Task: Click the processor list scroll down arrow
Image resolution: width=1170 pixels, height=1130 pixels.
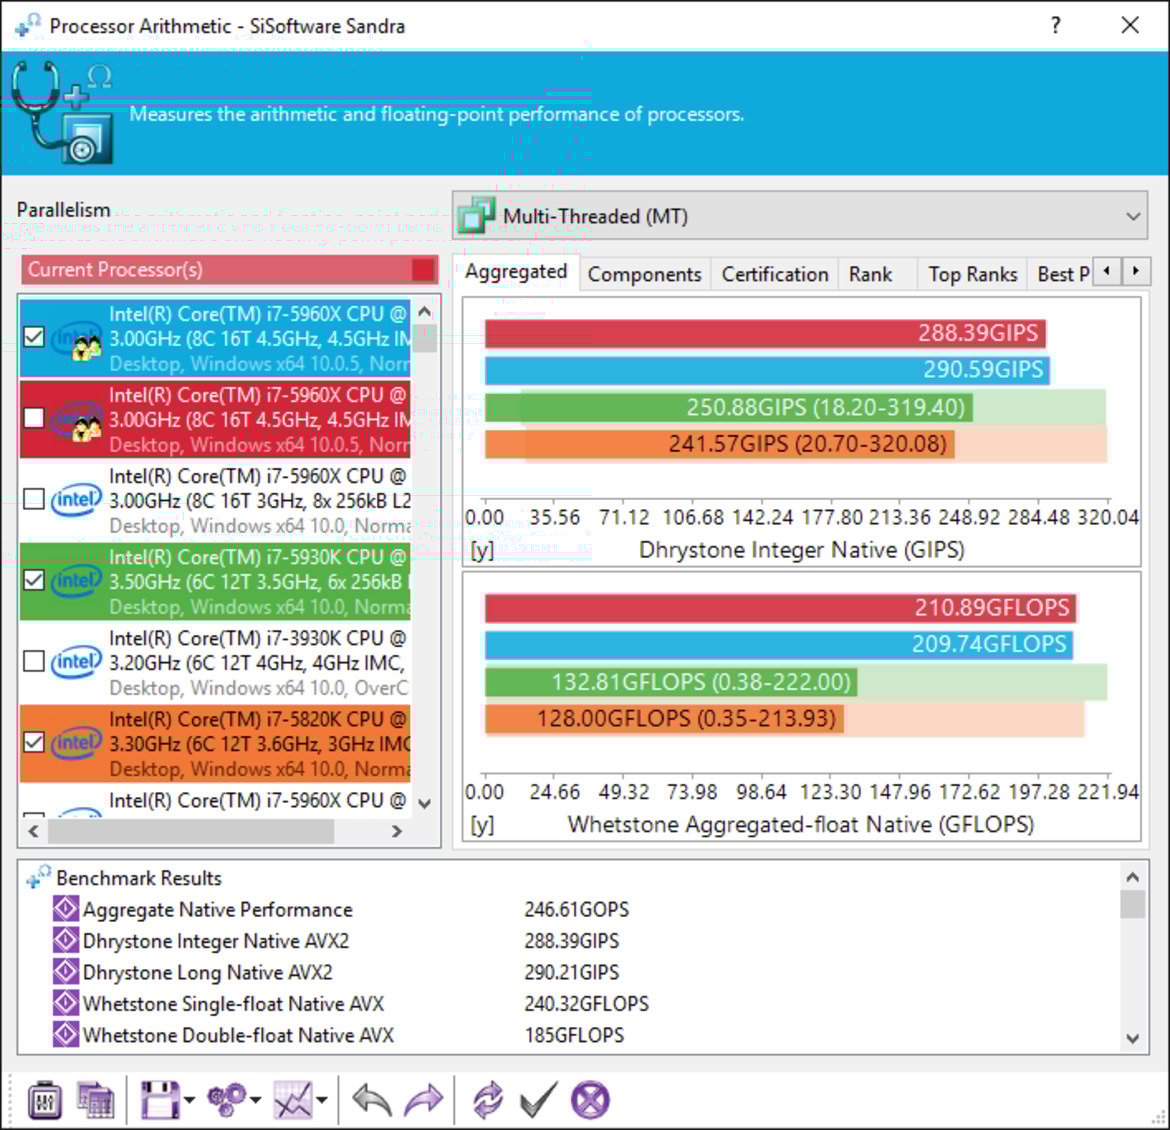Action: click(x=425, y=803)
